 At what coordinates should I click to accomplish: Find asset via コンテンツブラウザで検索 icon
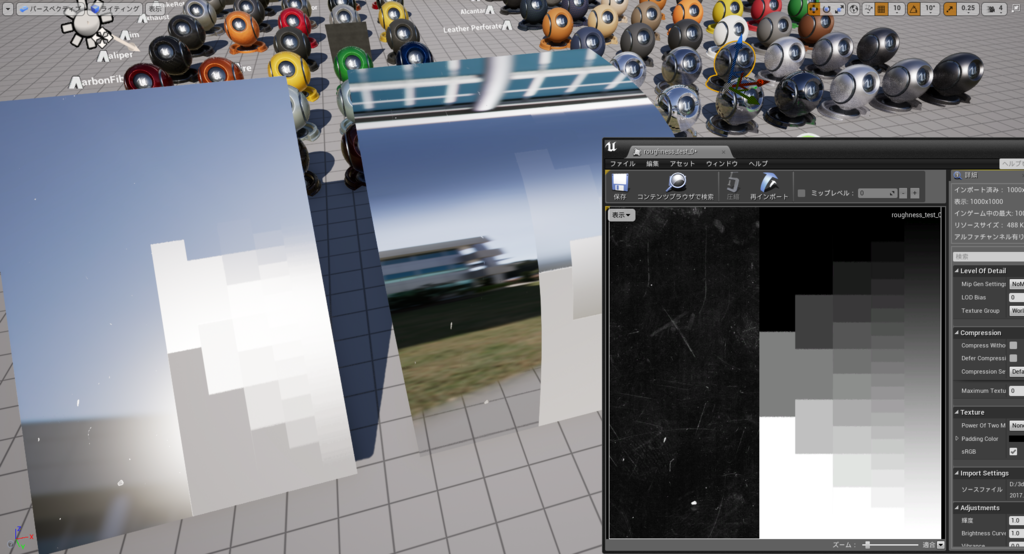pos(675,186)
